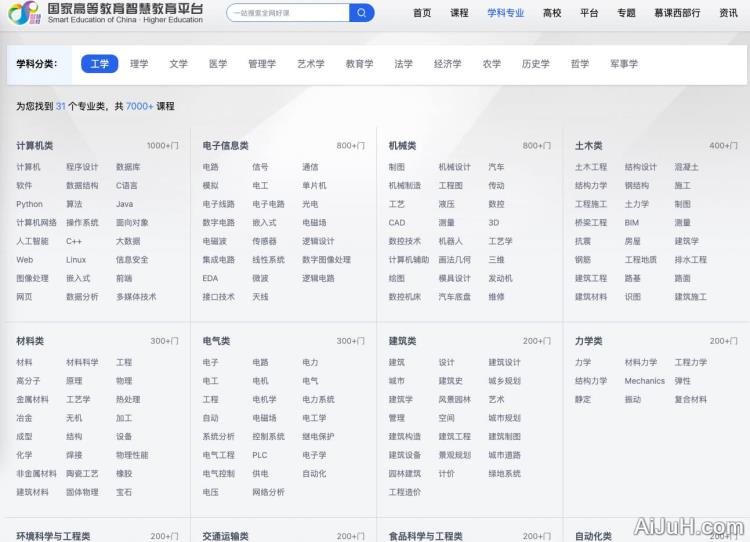Click the Java keyword link
Screen dimensions: 750x542
pos(124,204)
